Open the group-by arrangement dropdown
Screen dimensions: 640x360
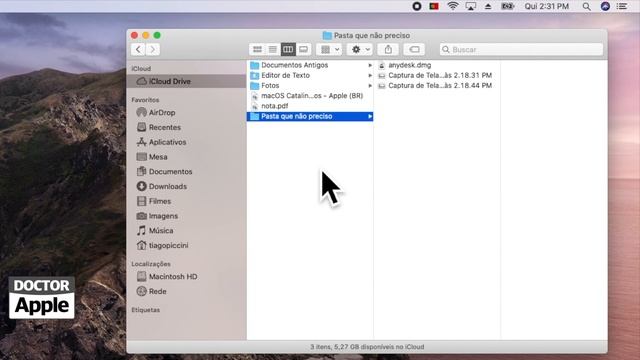click(x=329, y=49)
